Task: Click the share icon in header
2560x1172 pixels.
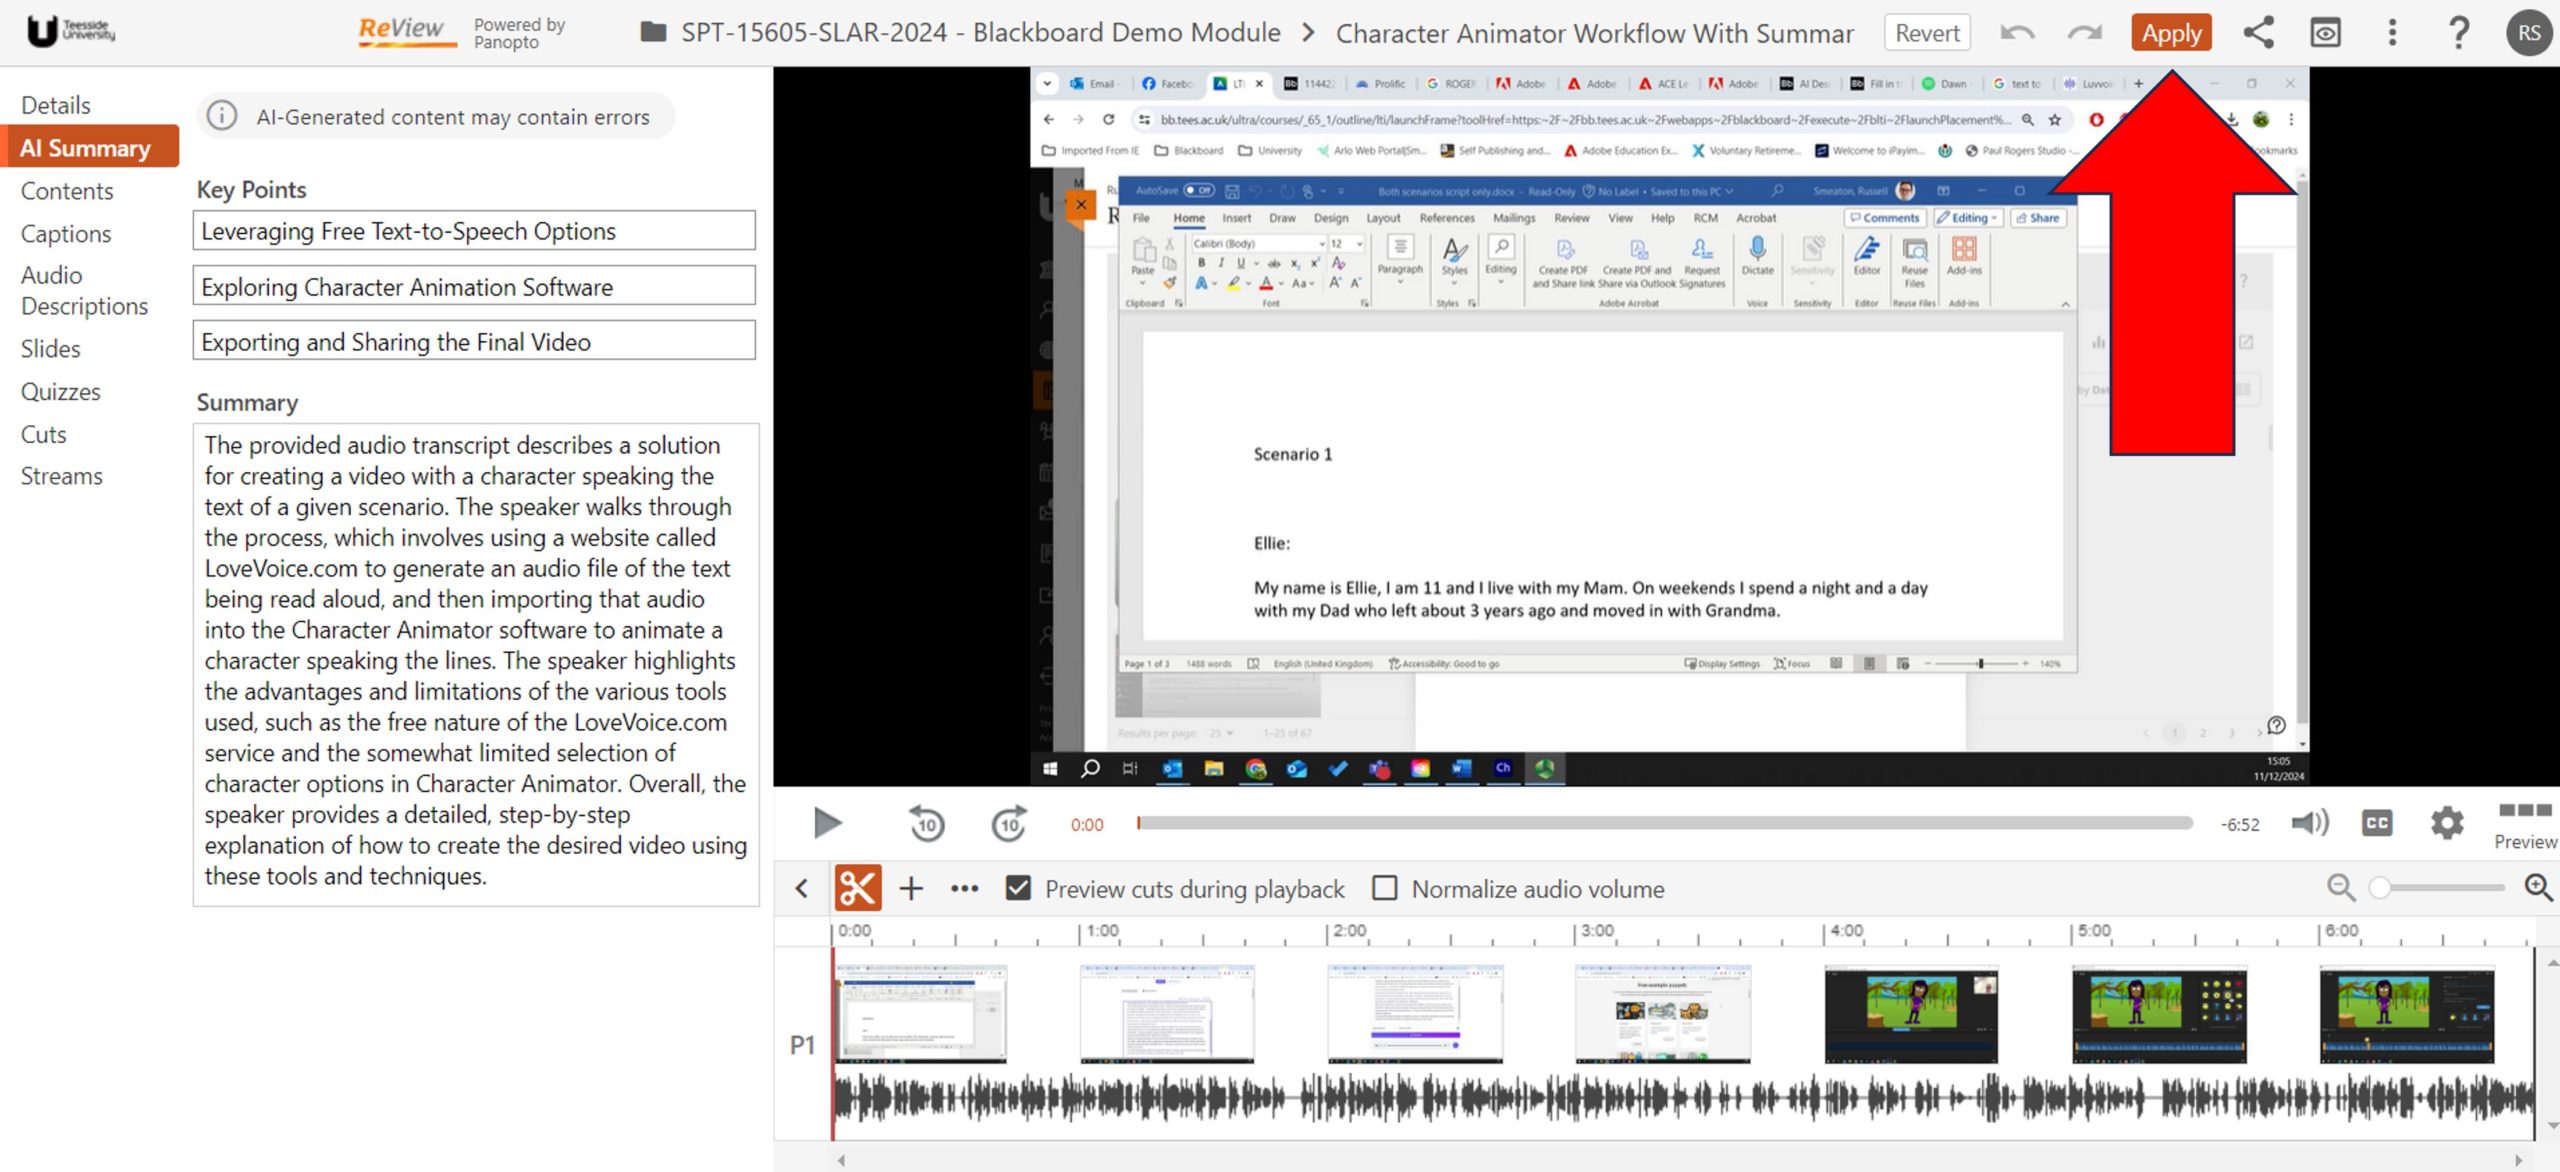Action: [x=2258, y=33]
